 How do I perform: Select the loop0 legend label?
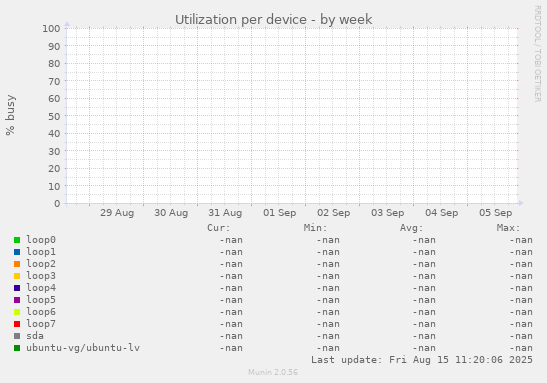tap(41, 240)
